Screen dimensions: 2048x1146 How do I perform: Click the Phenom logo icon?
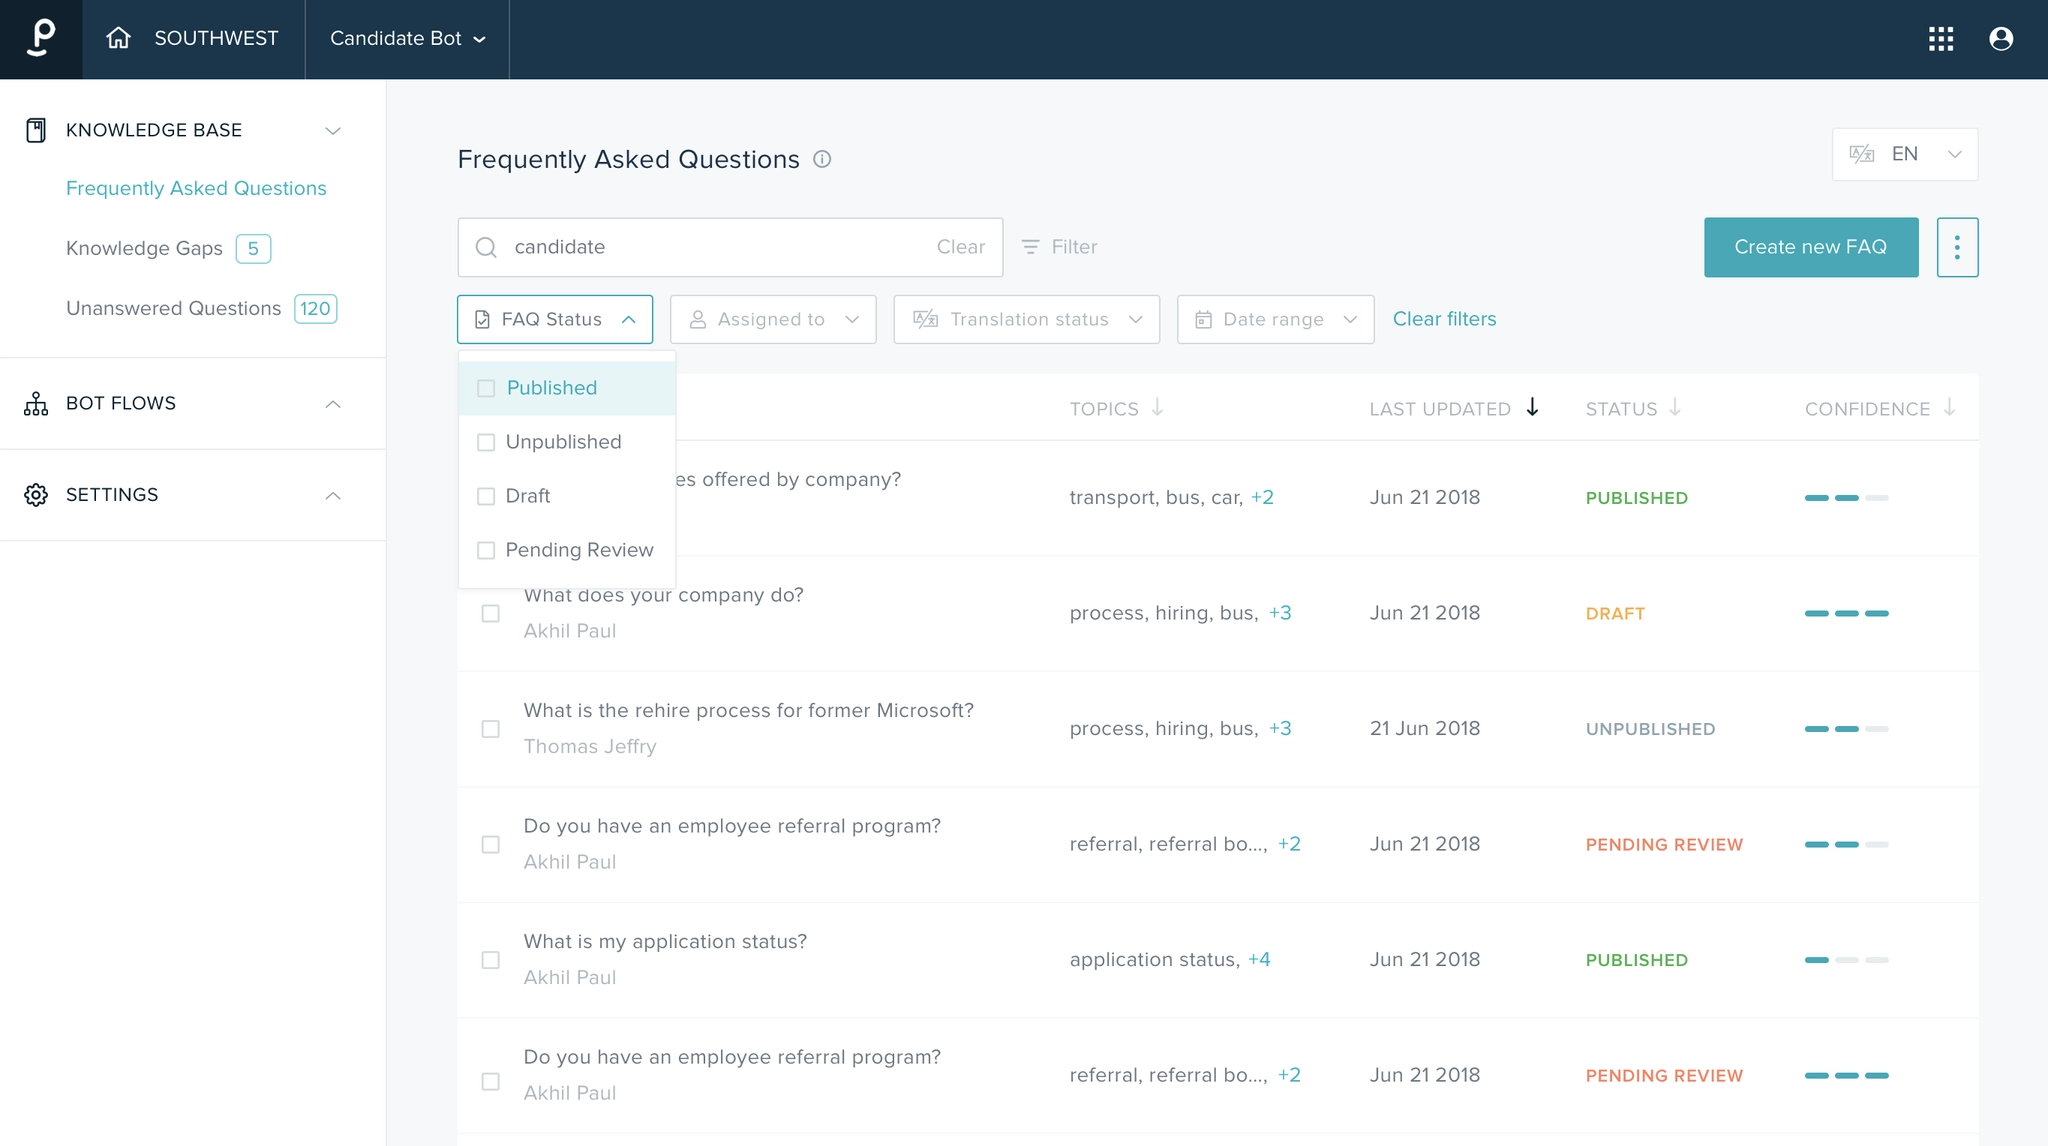[x=41, y=38]
